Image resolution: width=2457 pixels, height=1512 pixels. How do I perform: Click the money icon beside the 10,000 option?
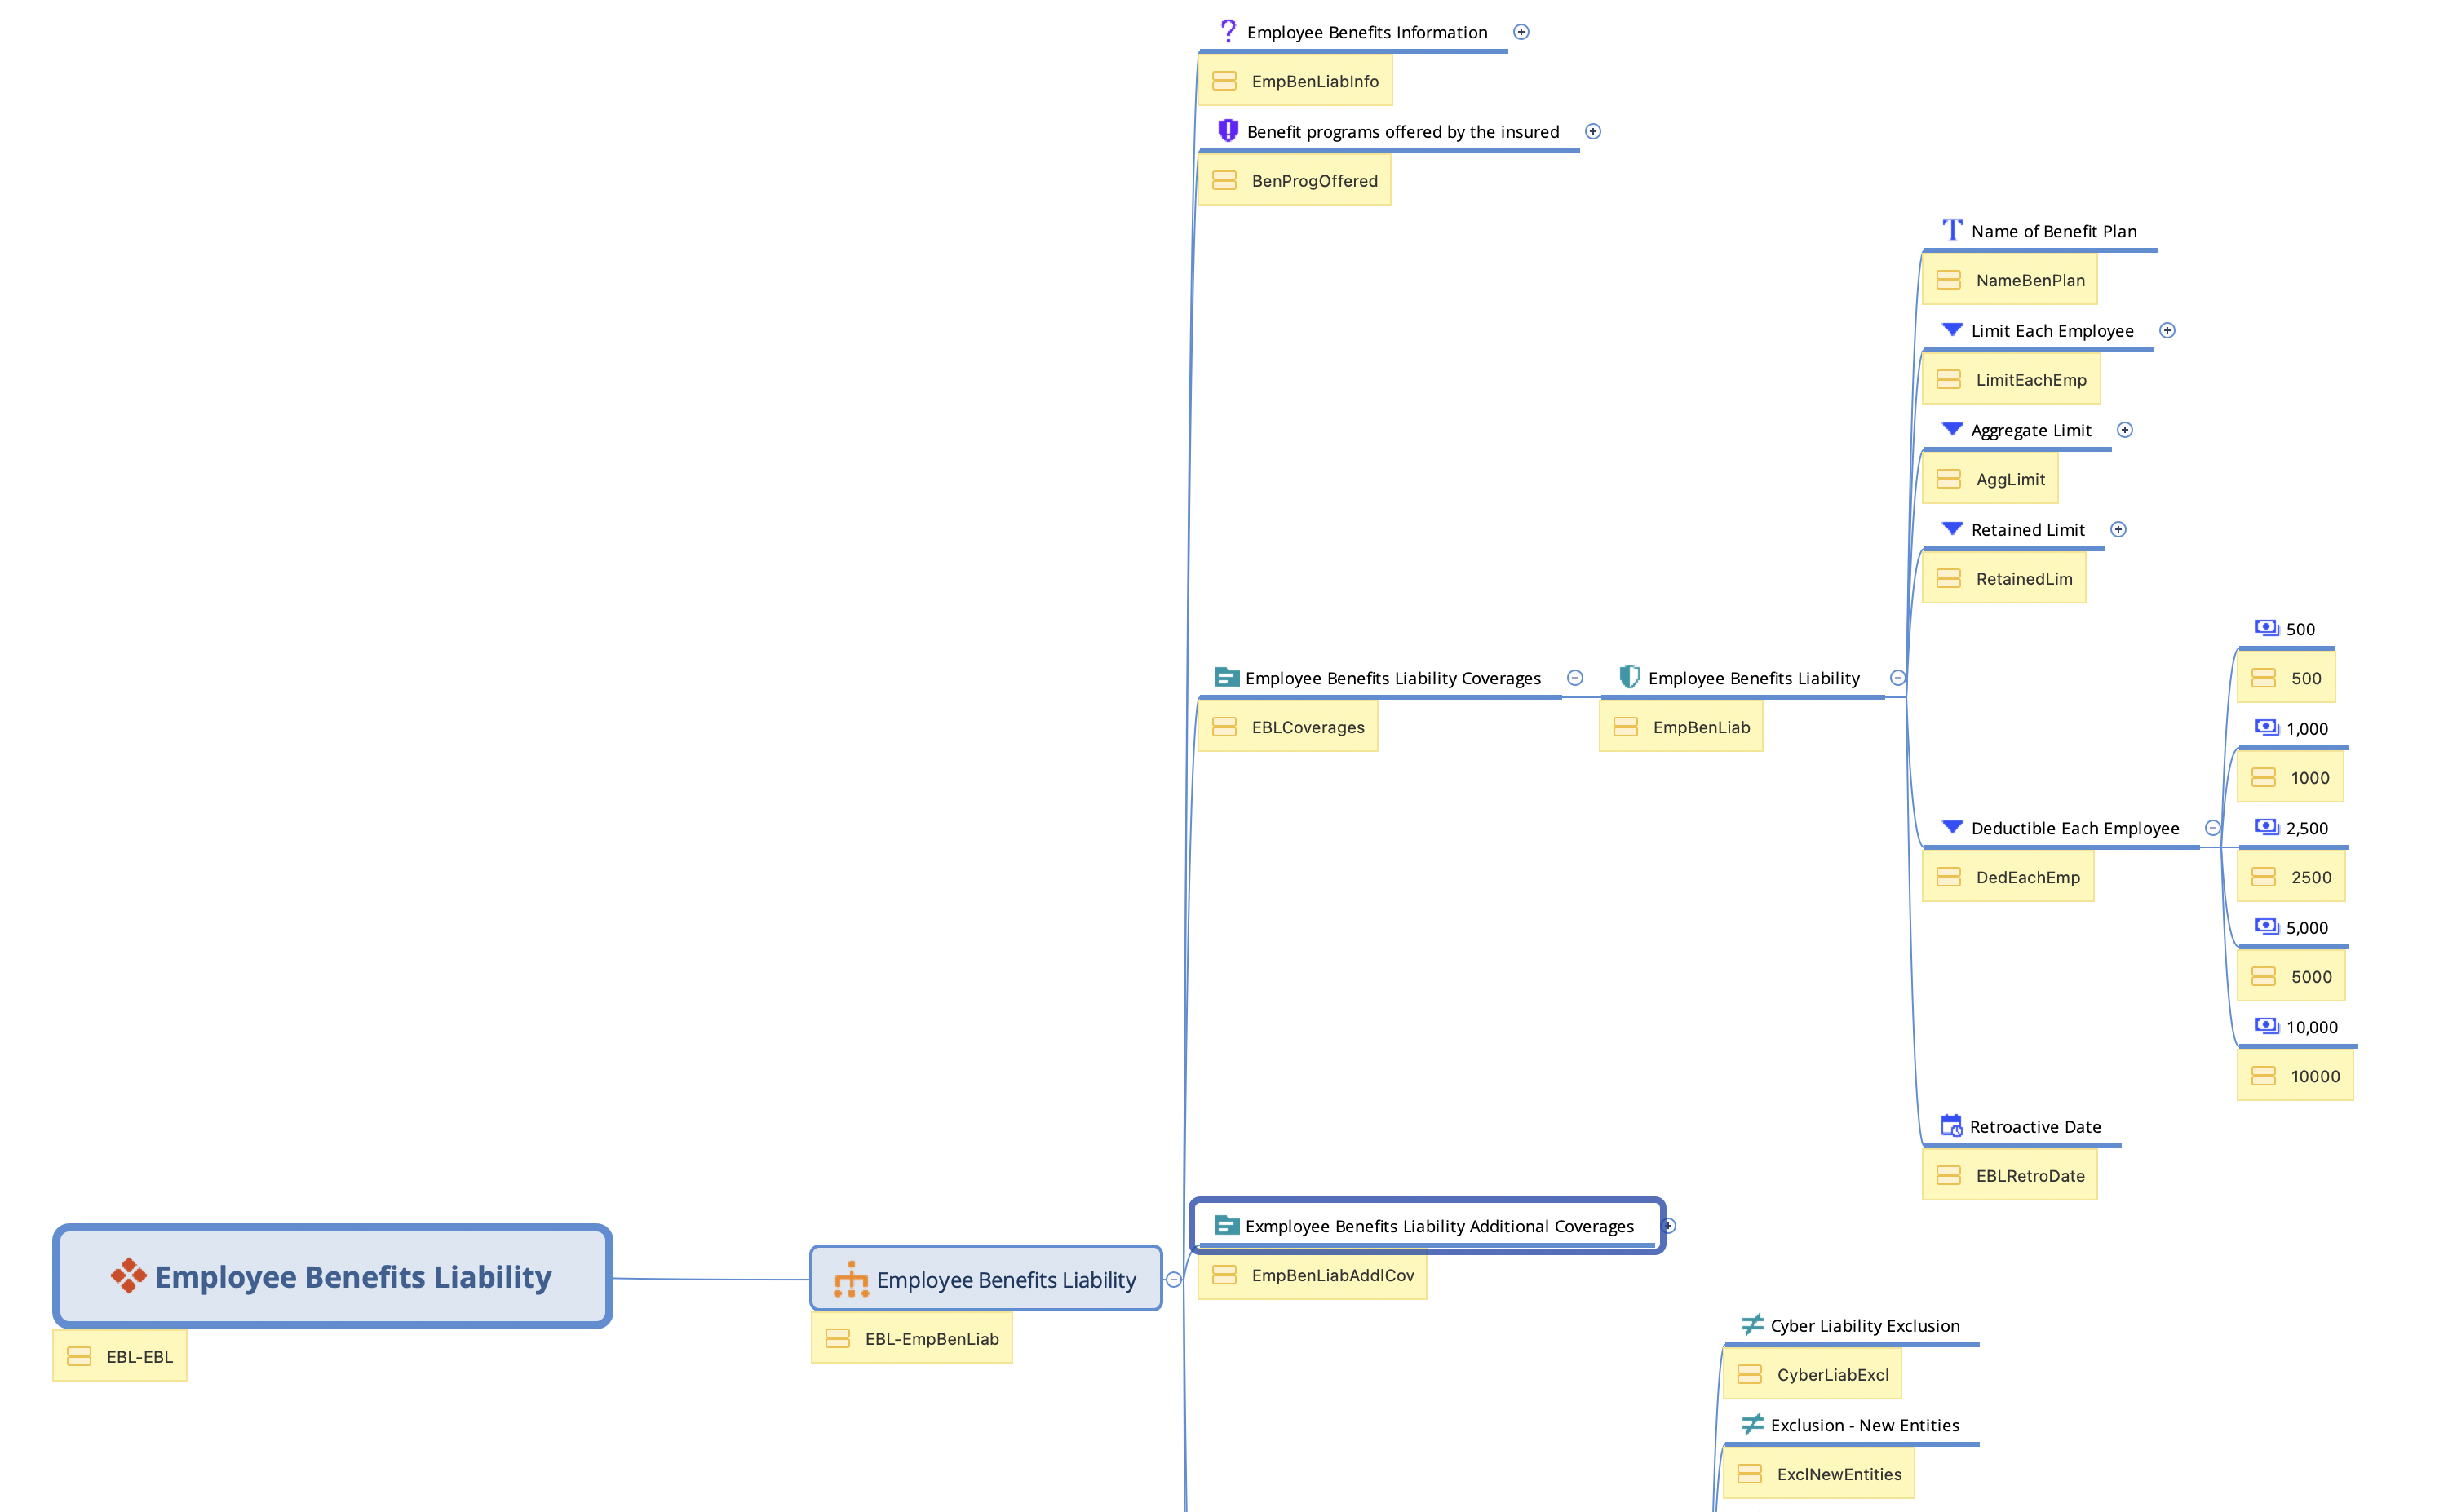[2266, 1026]
